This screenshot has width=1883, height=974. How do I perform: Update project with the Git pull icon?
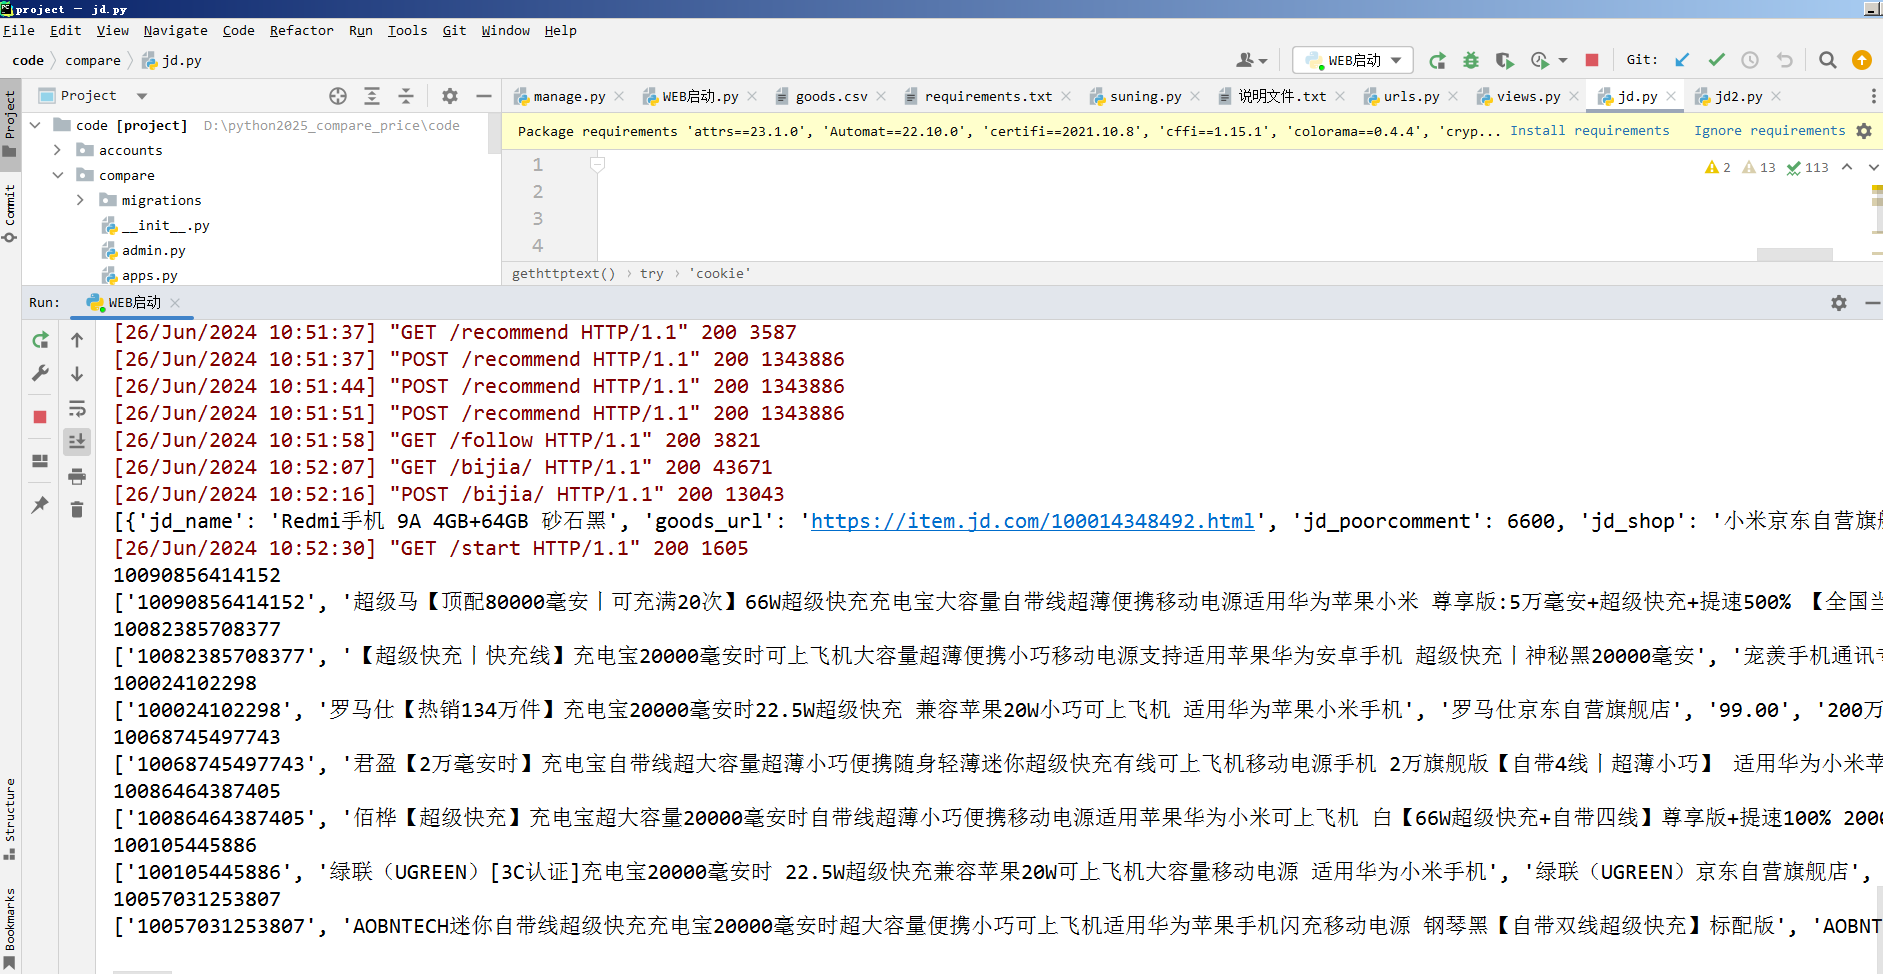pos(1681,60)
